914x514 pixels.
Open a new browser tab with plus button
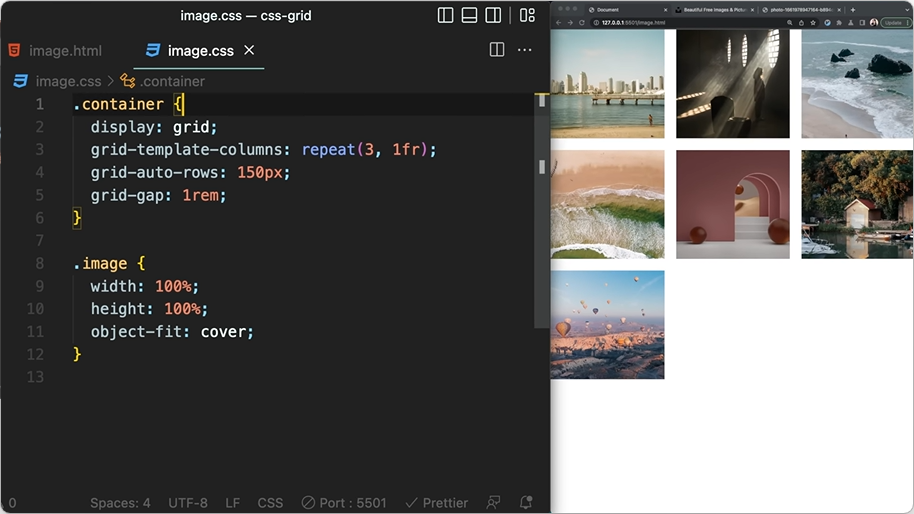tap(853, 10)
